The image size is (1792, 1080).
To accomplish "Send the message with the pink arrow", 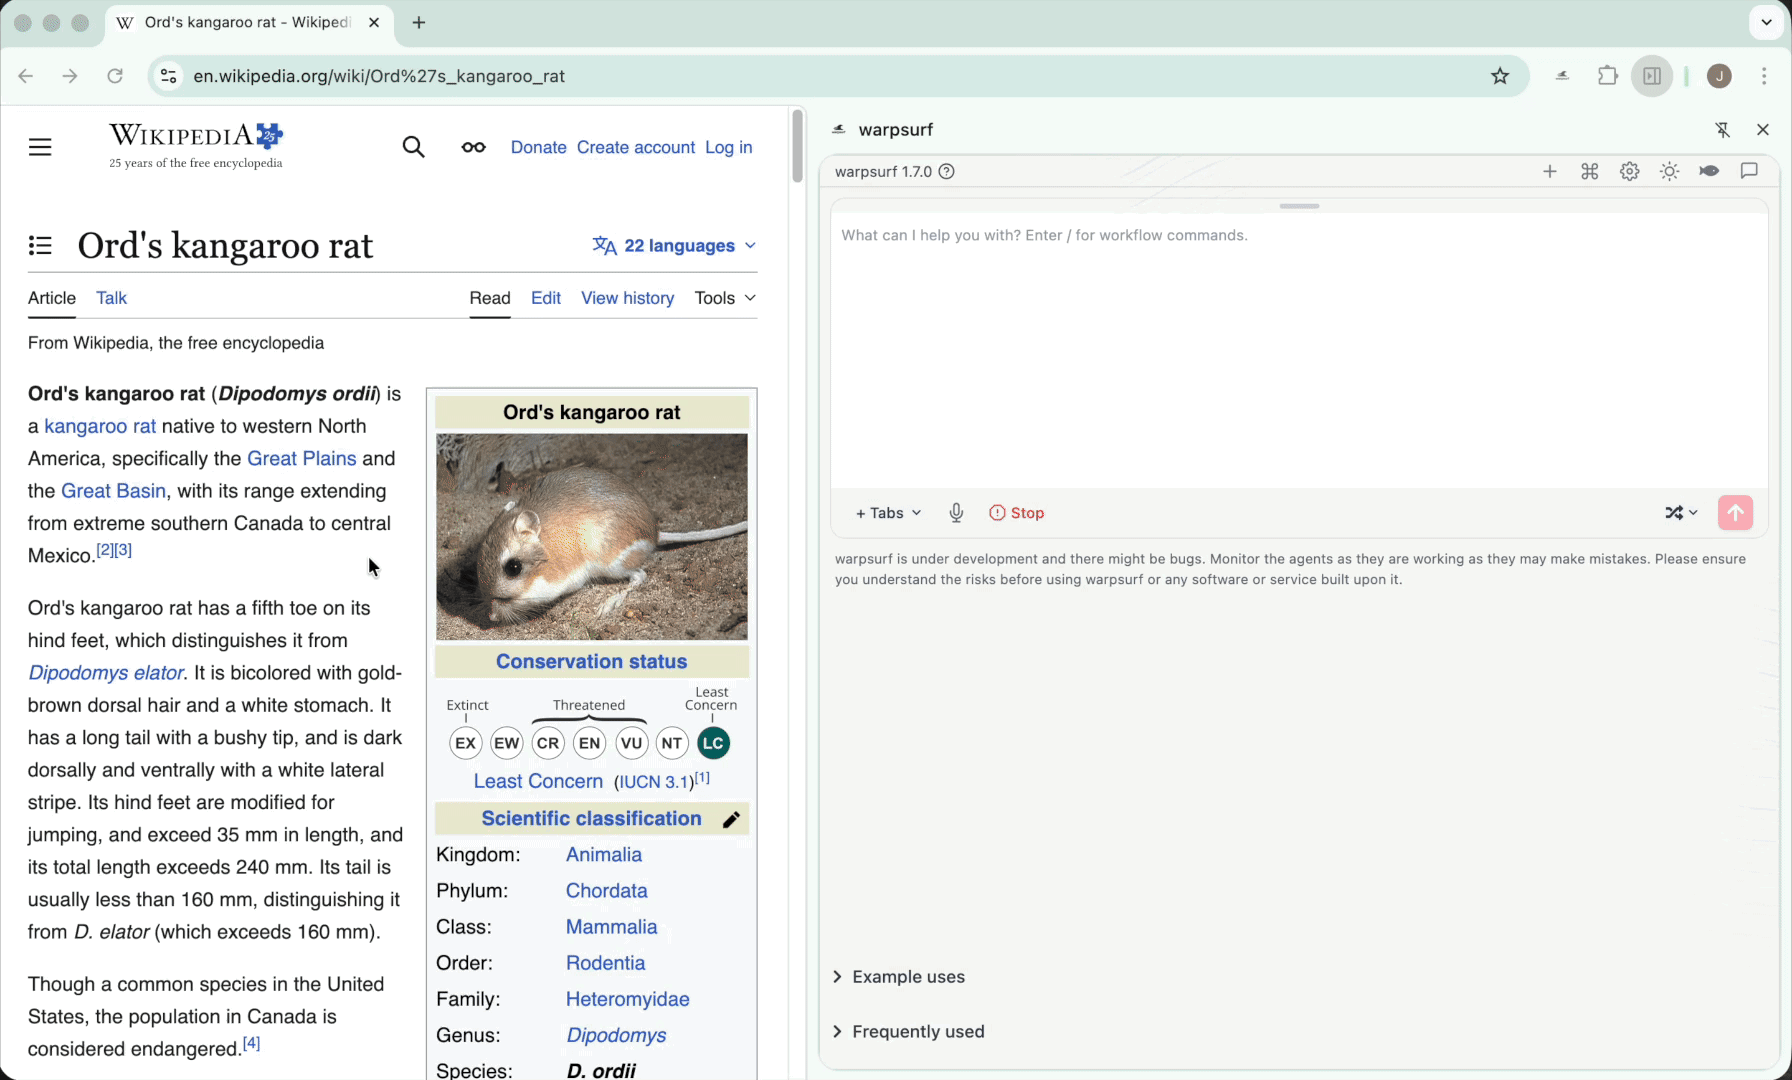I will (1735, 512).
